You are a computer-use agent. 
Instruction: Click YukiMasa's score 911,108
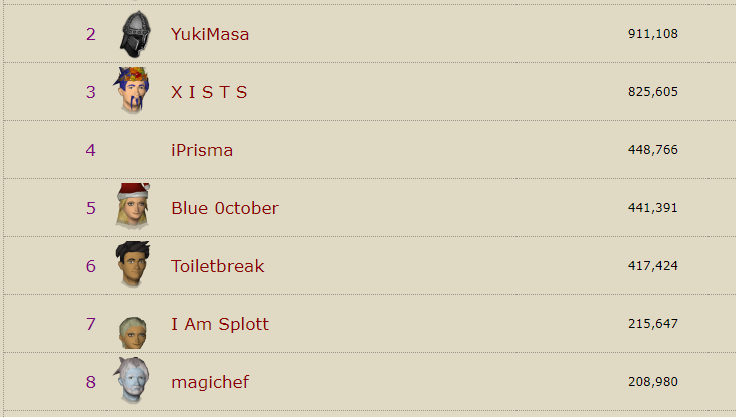[653, 34]
